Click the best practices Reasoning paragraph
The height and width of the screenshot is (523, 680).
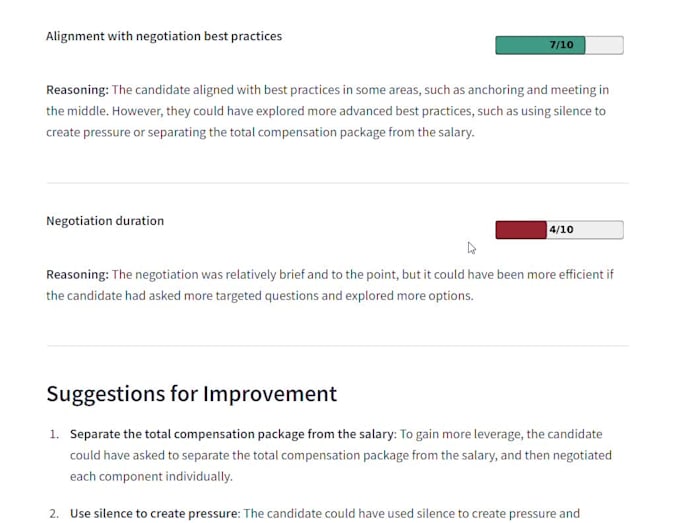click(327, 111)
